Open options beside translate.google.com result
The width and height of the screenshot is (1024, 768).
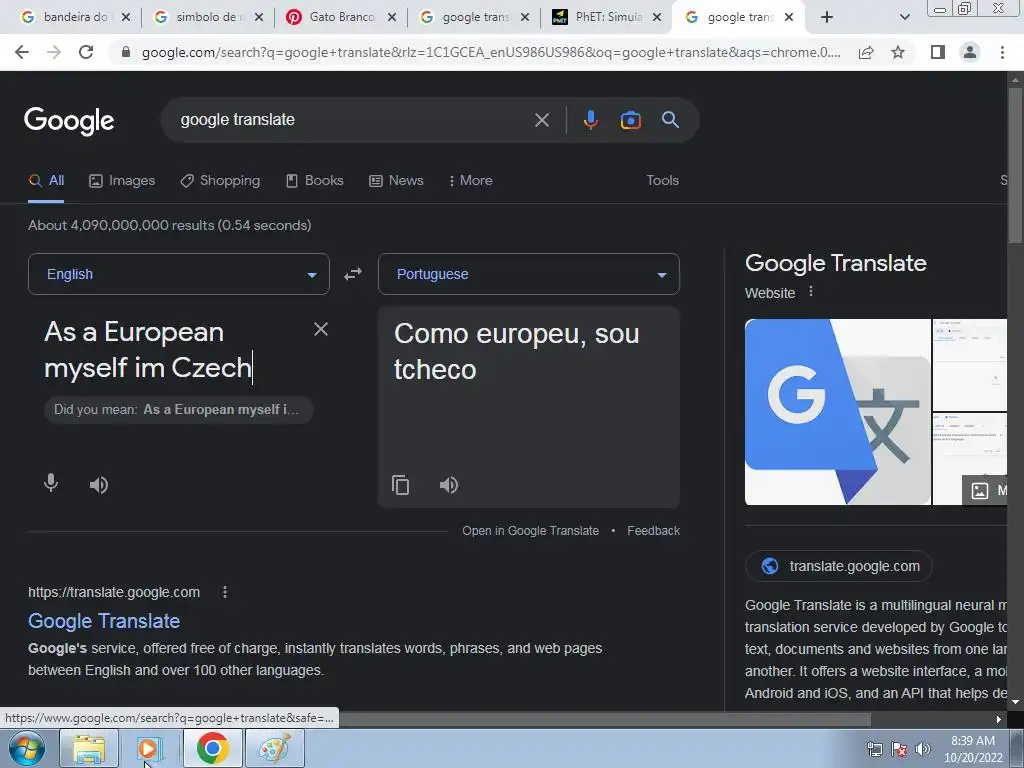[225, 592]
